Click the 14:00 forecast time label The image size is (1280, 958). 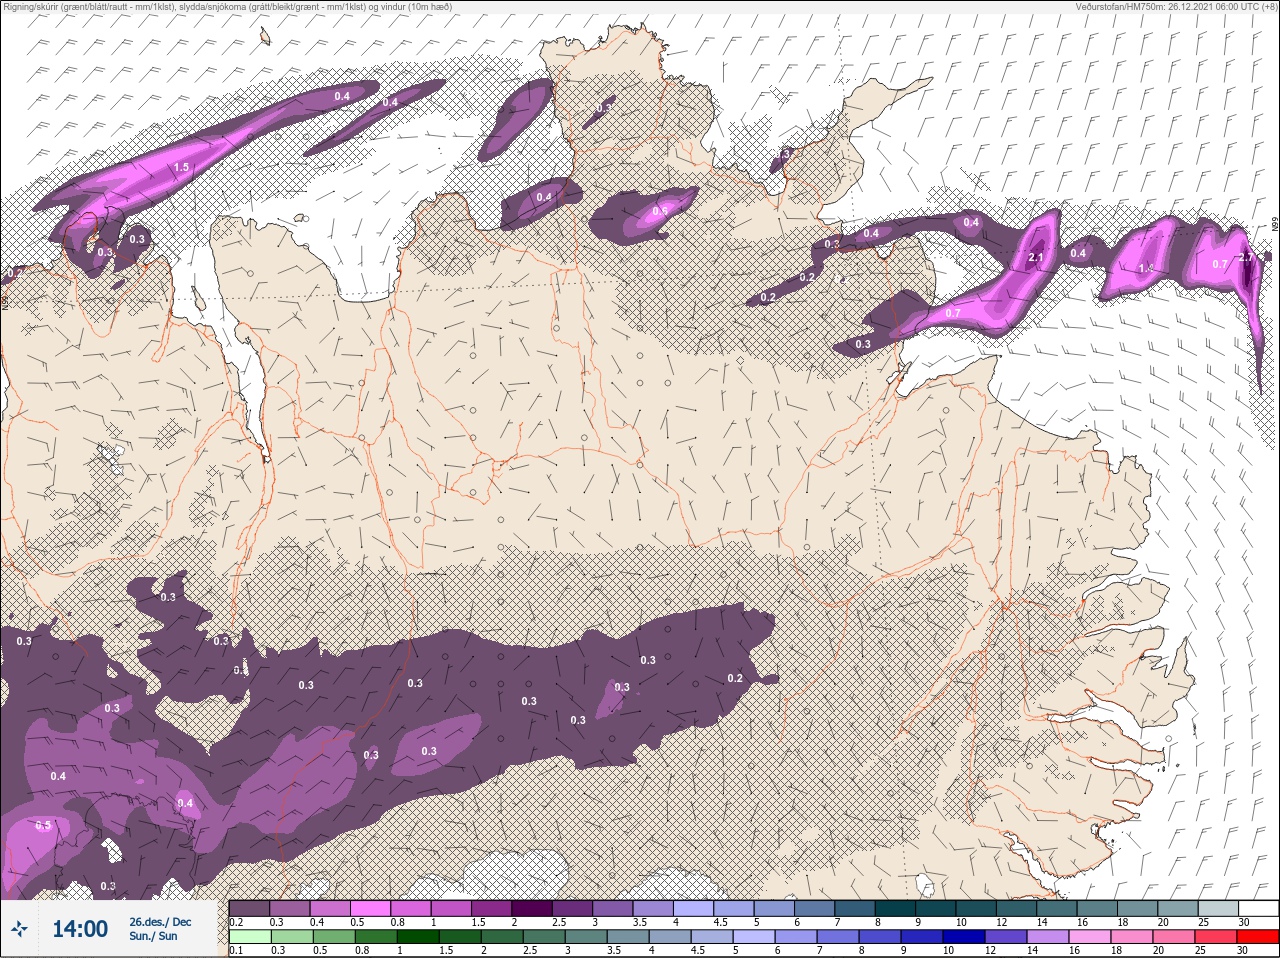(x=80, y=929)
